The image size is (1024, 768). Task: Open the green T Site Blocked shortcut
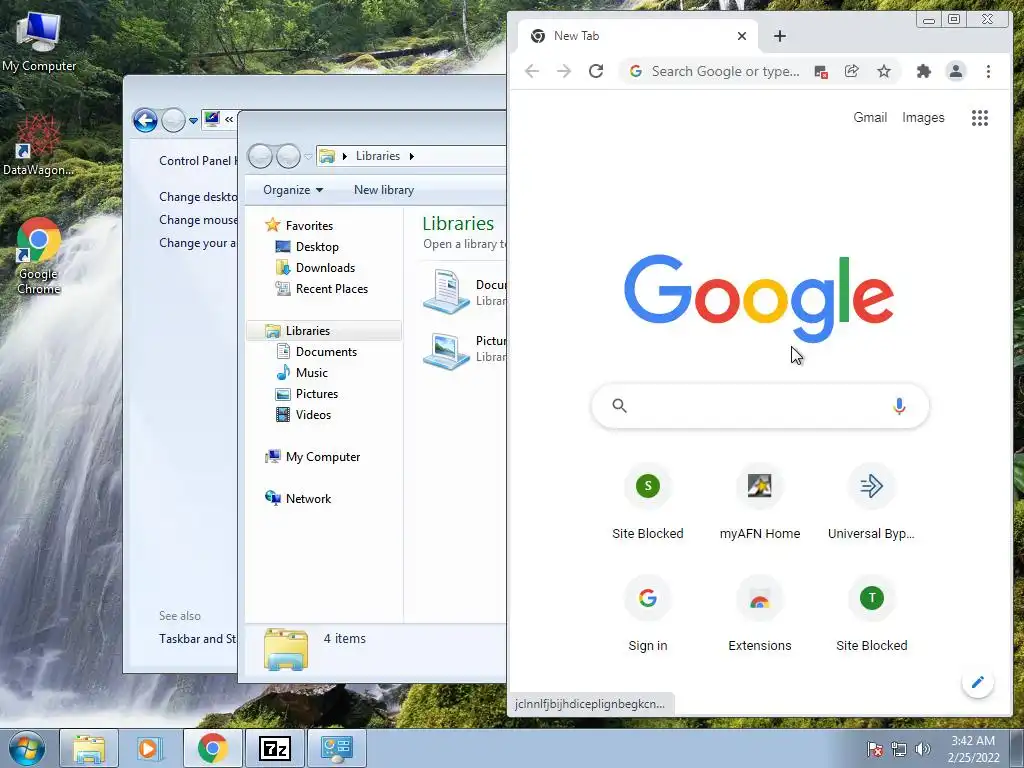pyautogui.click(x=871, y=614)
